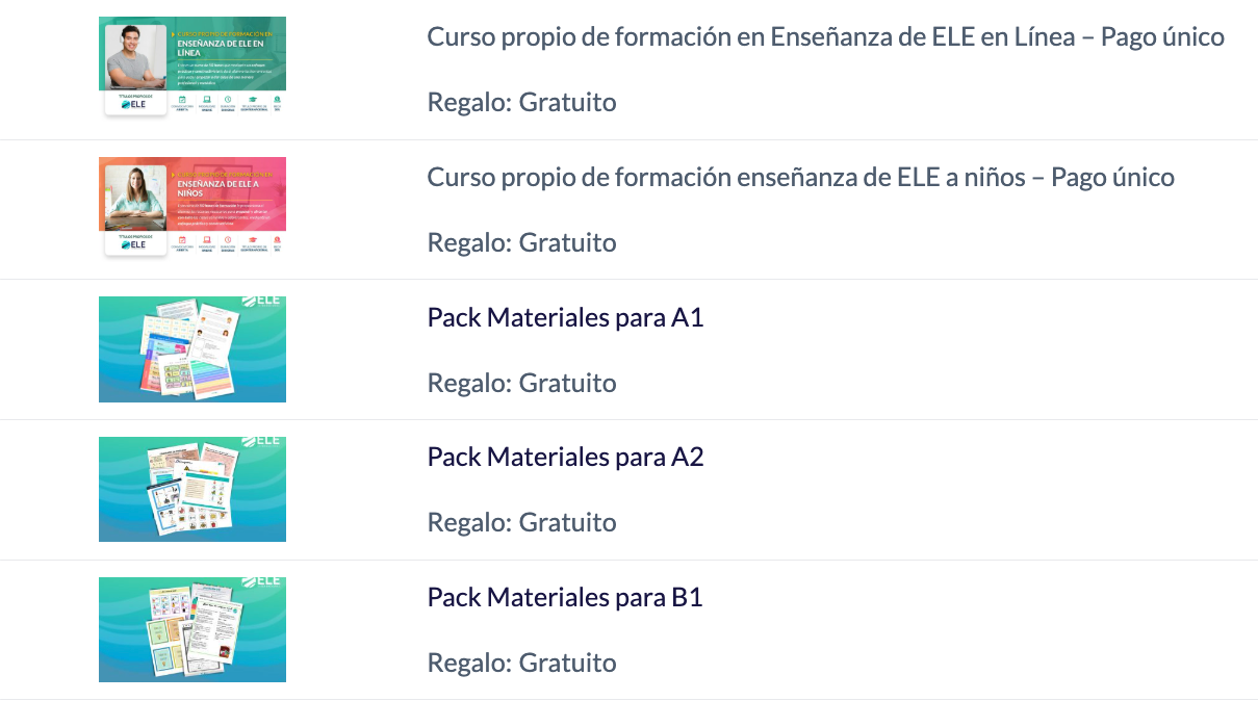1258x702 pixels.
Task: Select the 'Pack Materiales para A2' title
Action: coord(565,457)
